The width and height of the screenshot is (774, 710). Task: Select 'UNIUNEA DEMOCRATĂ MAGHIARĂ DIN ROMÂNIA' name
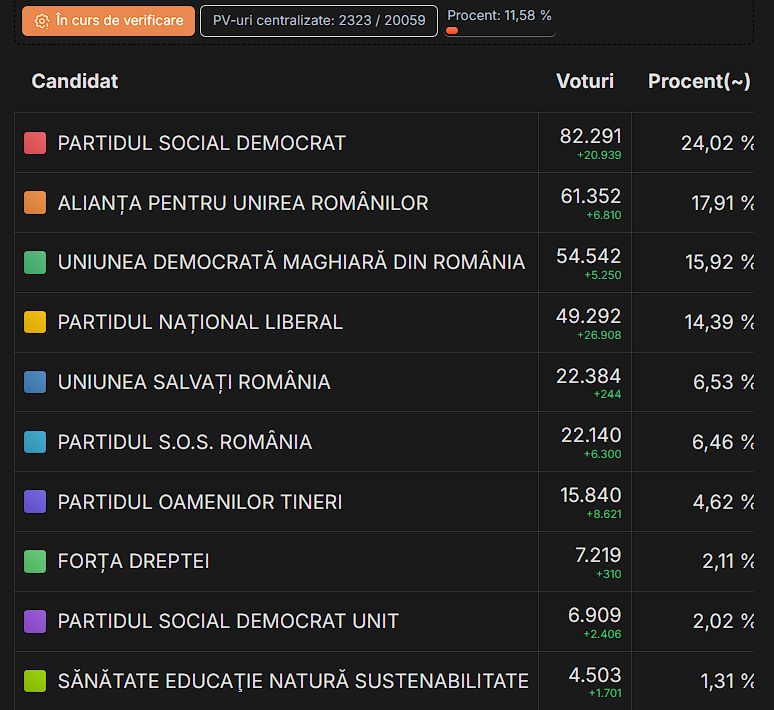click(291, 262)
